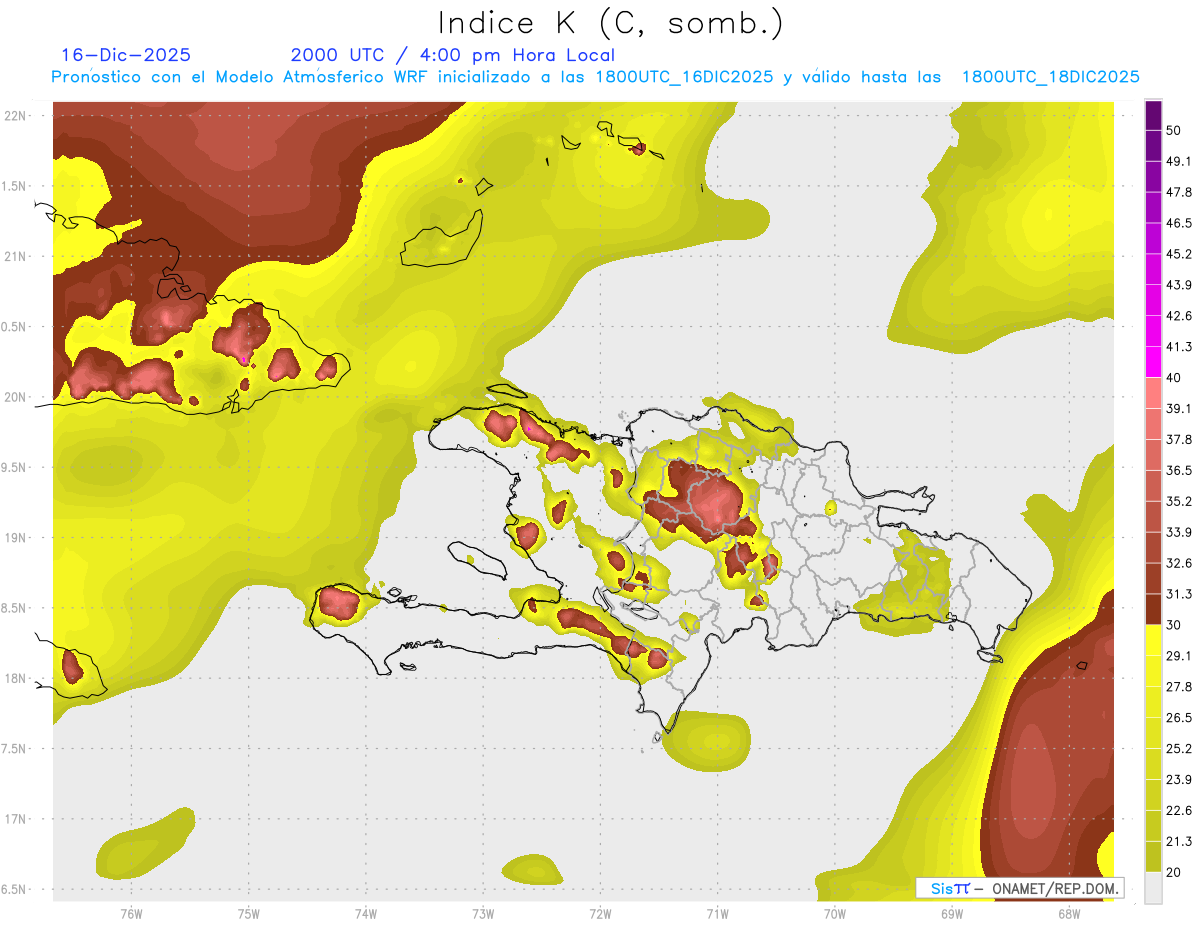The image size is (1200, 927).
Task: Click the '71W' longitude label
Action: coord(717,914)
